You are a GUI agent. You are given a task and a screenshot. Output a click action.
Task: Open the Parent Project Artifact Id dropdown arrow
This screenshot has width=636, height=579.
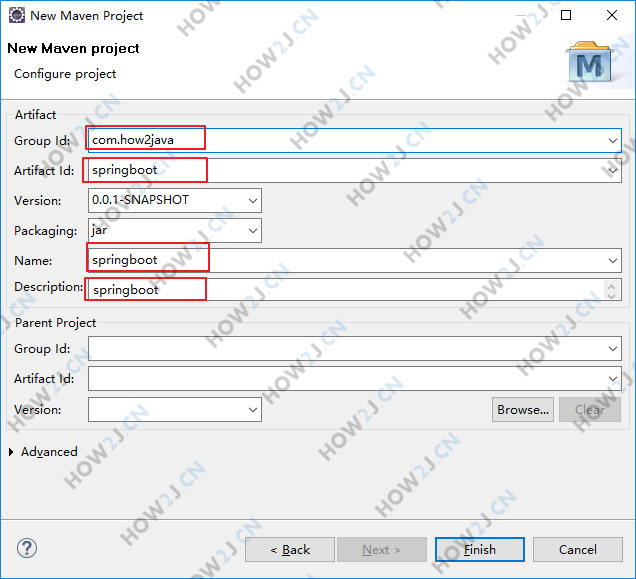tap(612, 379)
